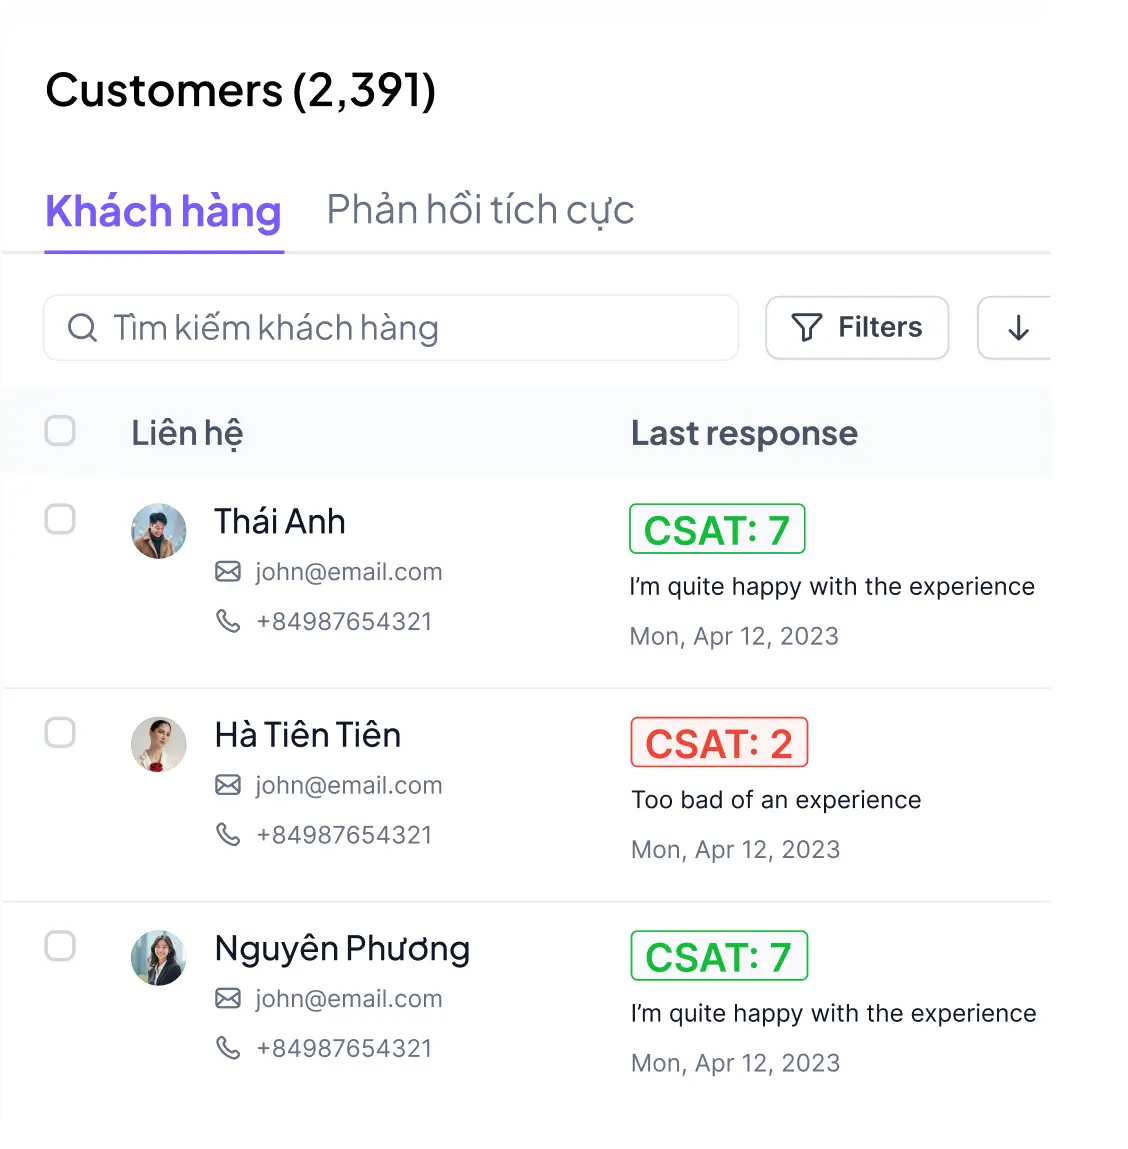Toggle the select-all checkbox in header
Viewport: 1128px width, 1149px height.
(60, 431)
